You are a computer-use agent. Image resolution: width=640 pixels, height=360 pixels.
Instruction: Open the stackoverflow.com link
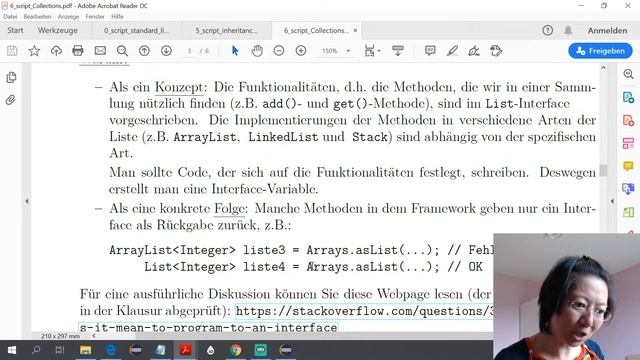[x=364, y=311]
